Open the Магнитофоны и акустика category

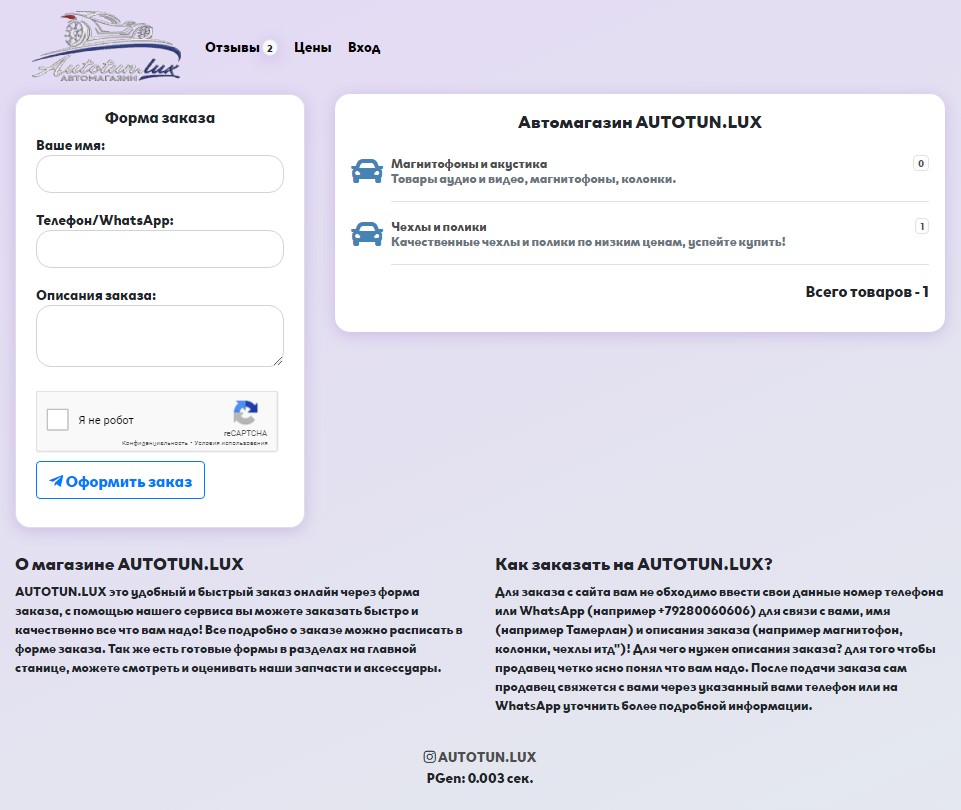(469, 164)
